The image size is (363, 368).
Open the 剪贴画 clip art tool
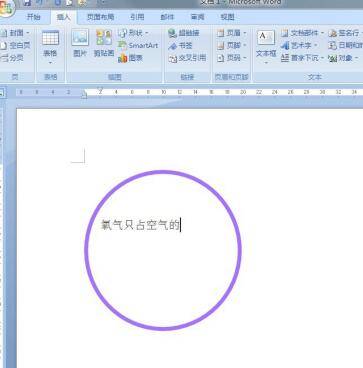click(x=104, y=43)
